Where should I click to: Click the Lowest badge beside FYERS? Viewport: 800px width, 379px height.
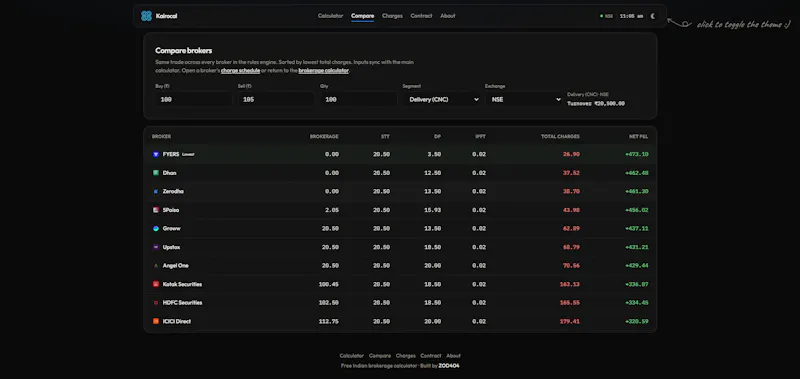[188, 154]
